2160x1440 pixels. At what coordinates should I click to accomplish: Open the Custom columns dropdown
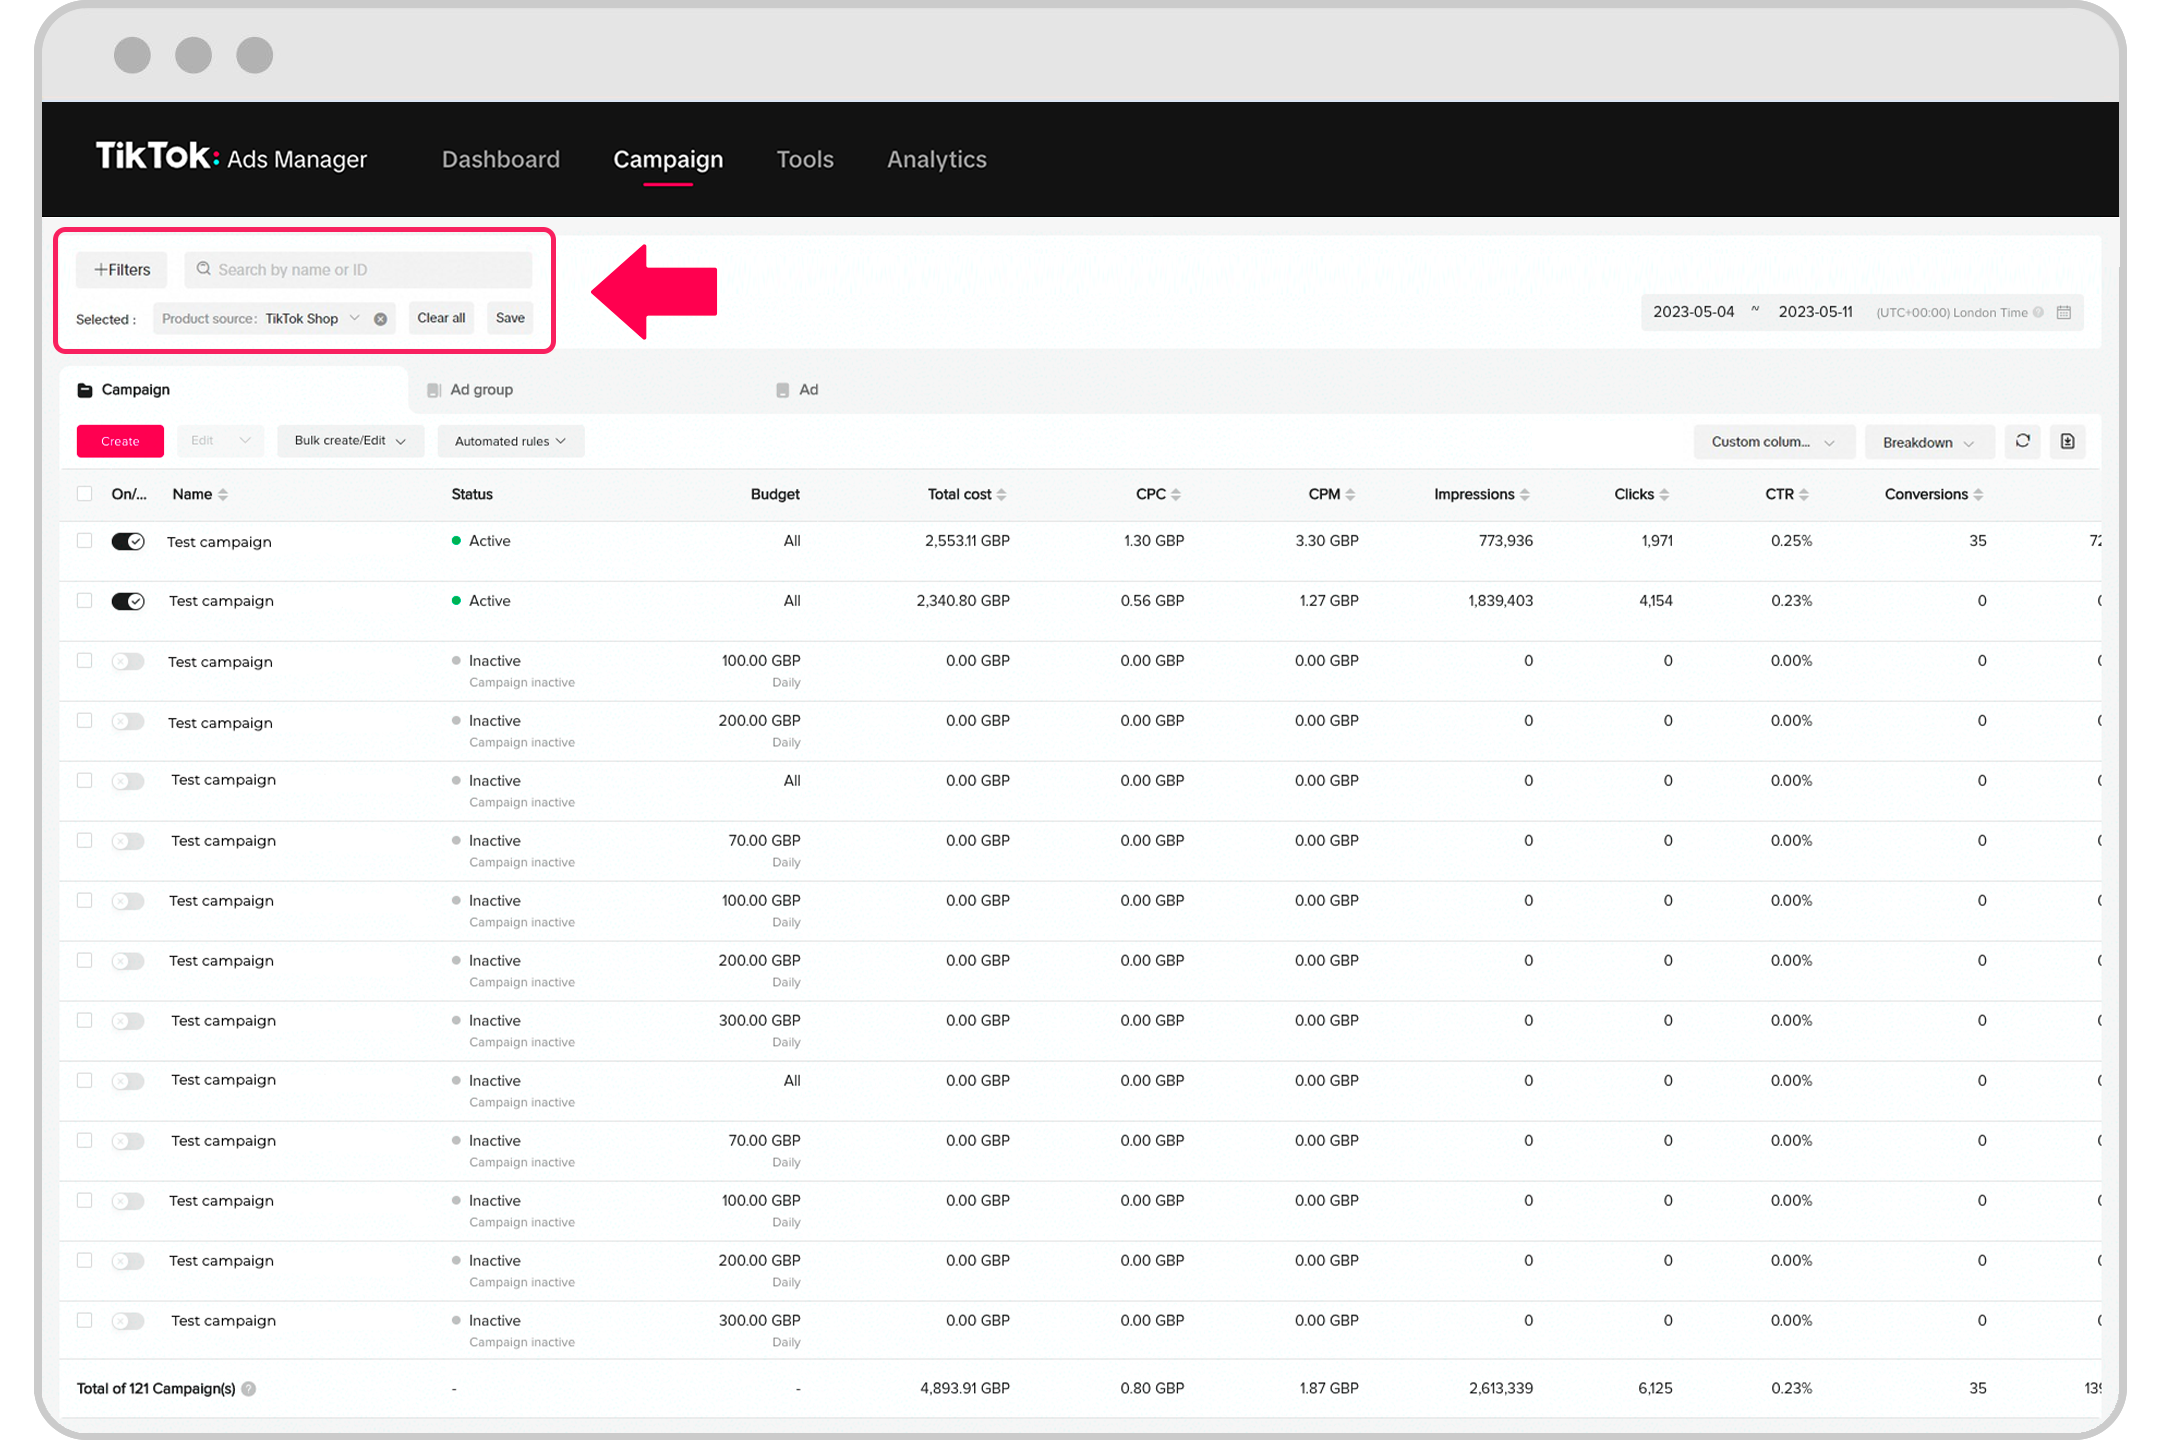tap(1773, 442)
